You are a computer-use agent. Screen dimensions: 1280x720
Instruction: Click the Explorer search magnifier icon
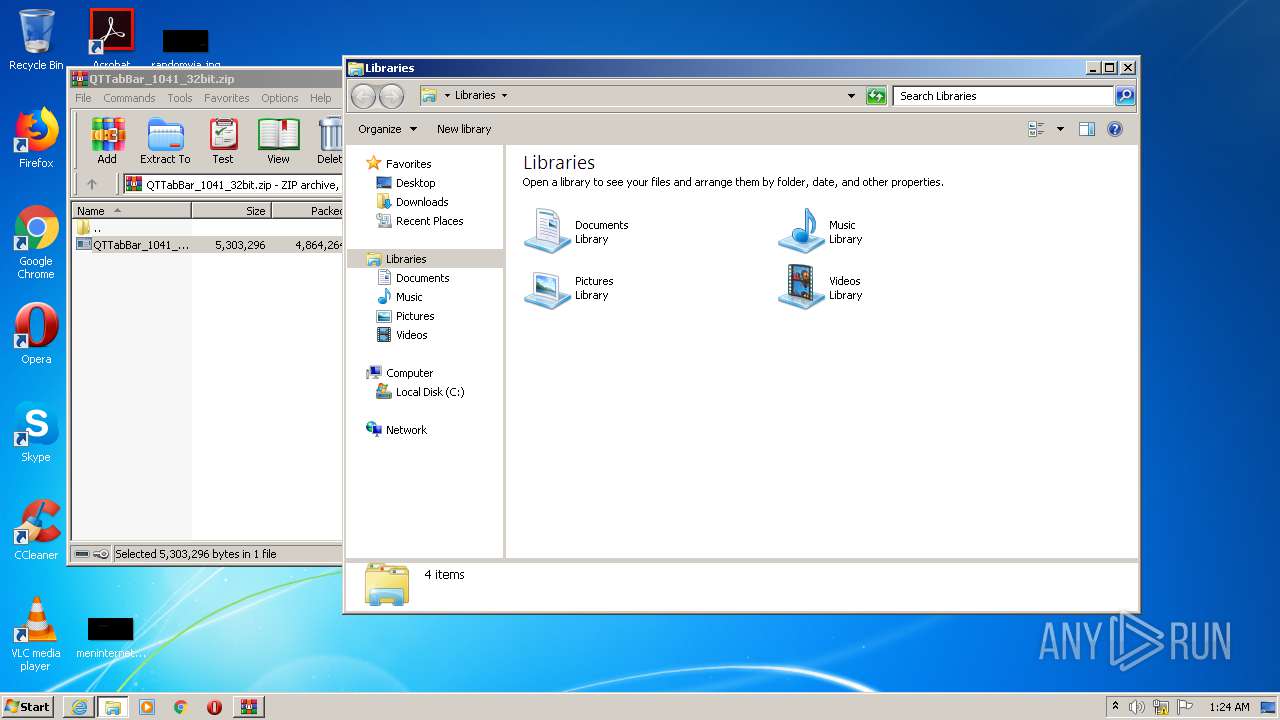(x=1125, y=96)
